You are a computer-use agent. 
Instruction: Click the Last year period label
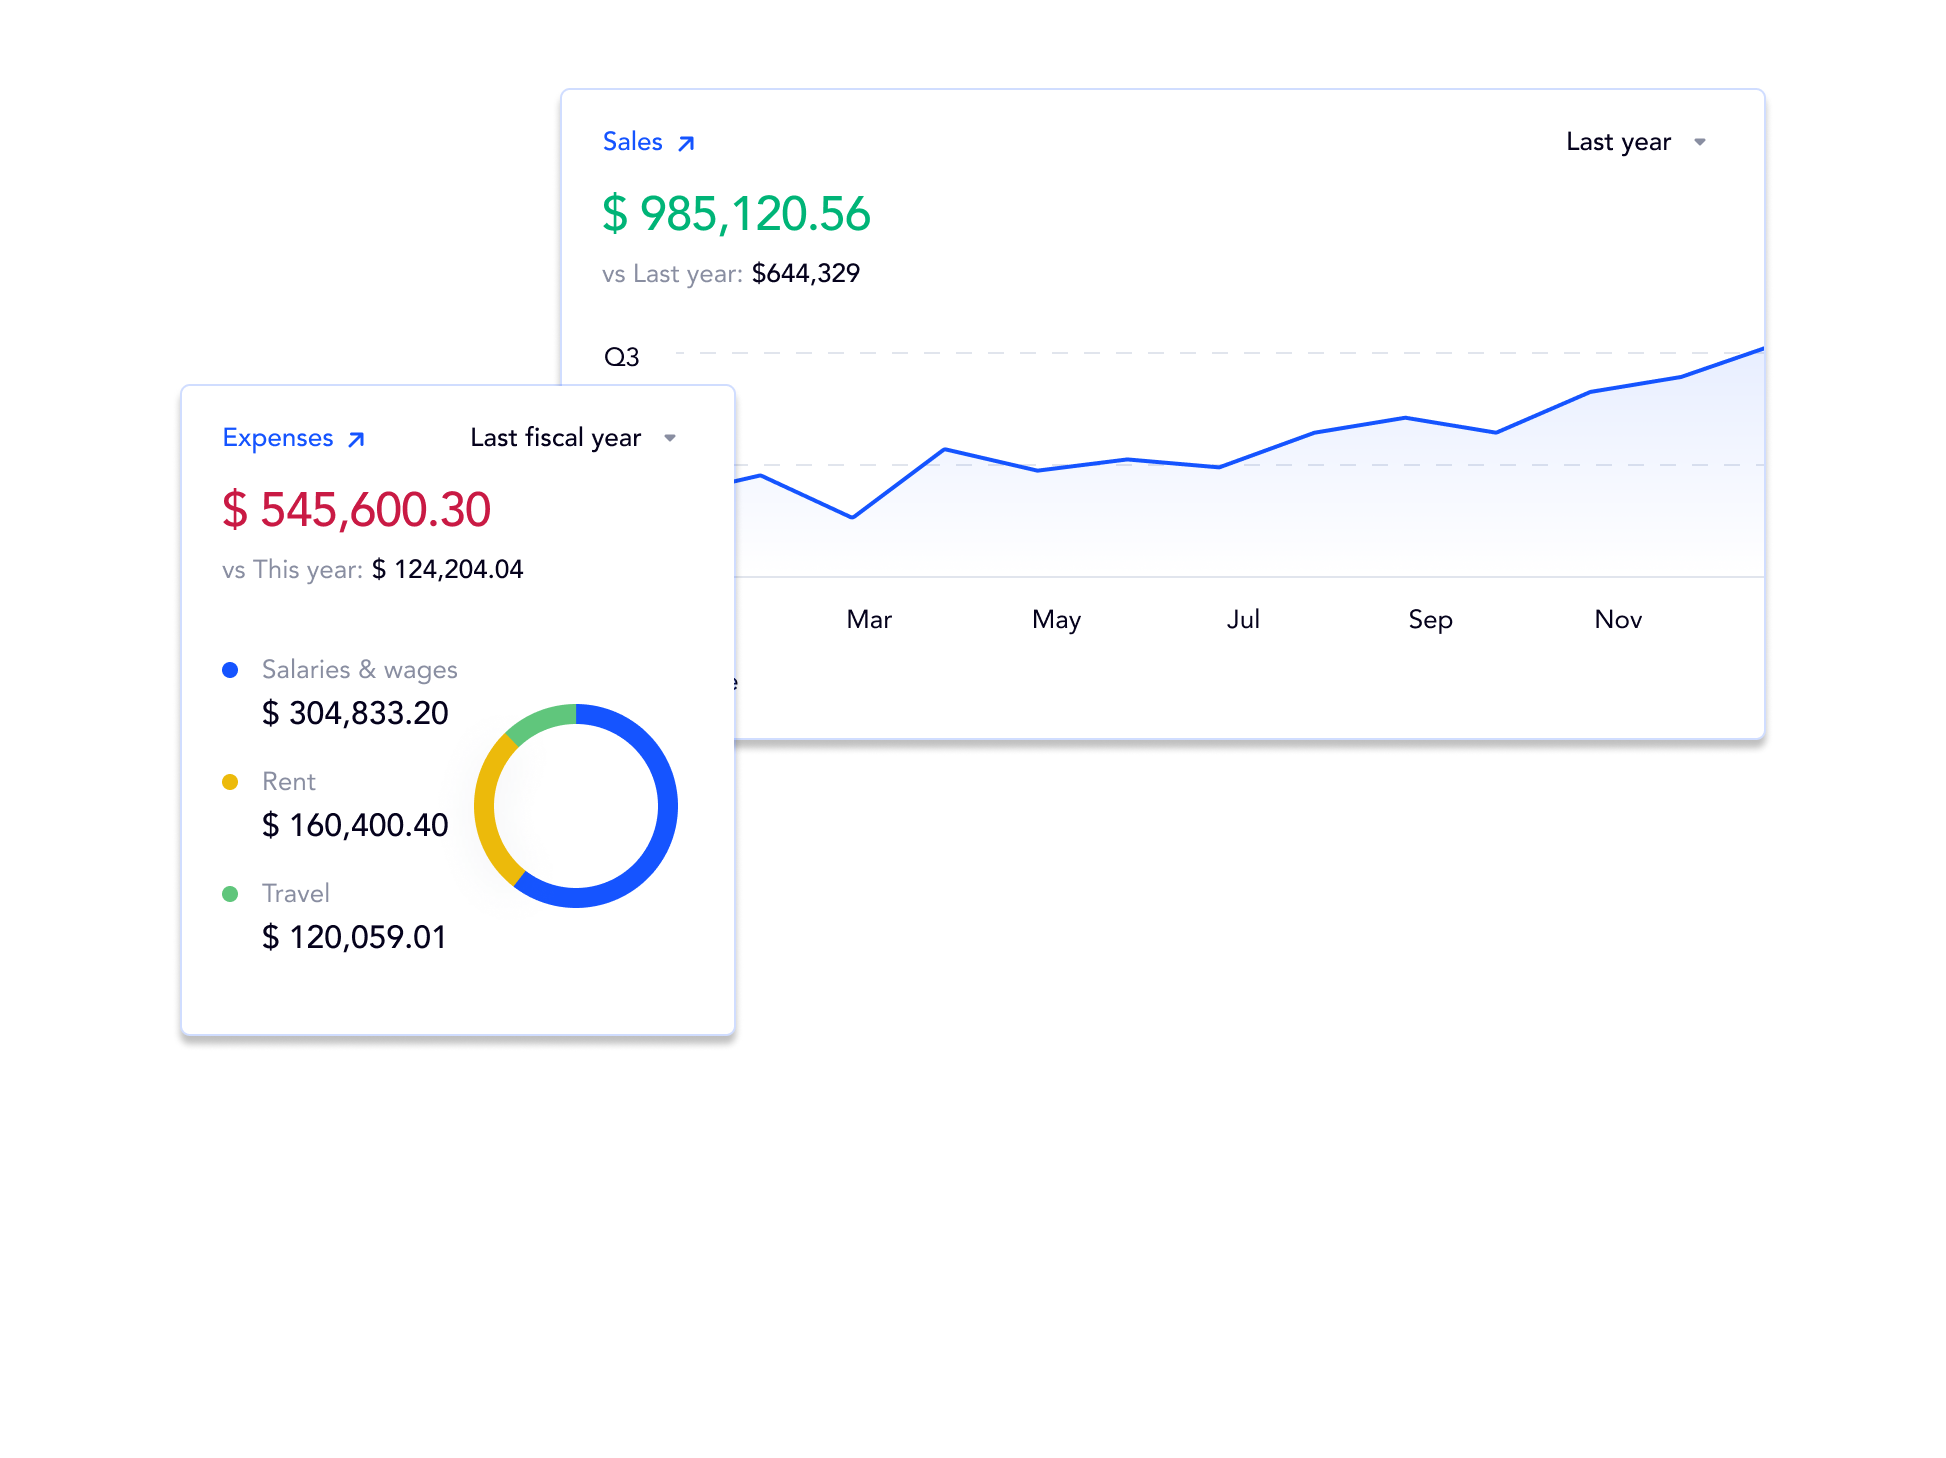(1617, 142)
